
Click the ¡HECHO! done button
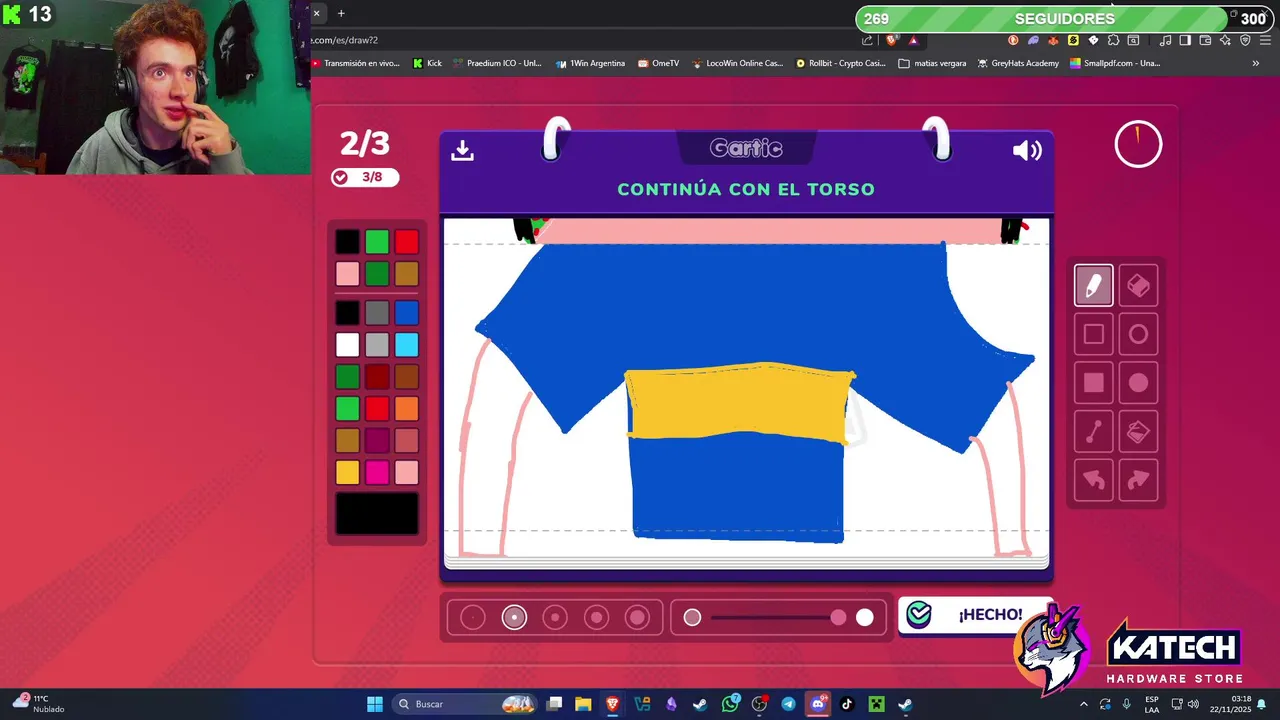tap(975, 614)
